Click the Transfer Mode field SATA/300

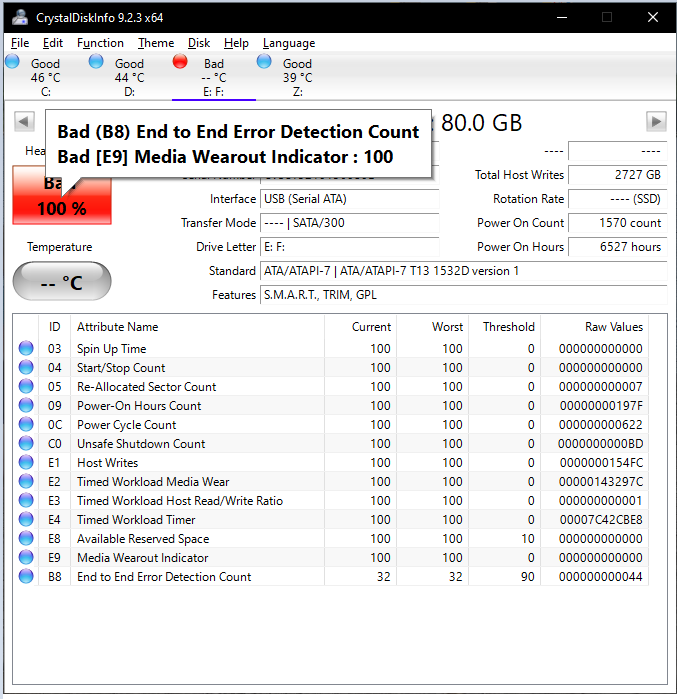(350, 223)
